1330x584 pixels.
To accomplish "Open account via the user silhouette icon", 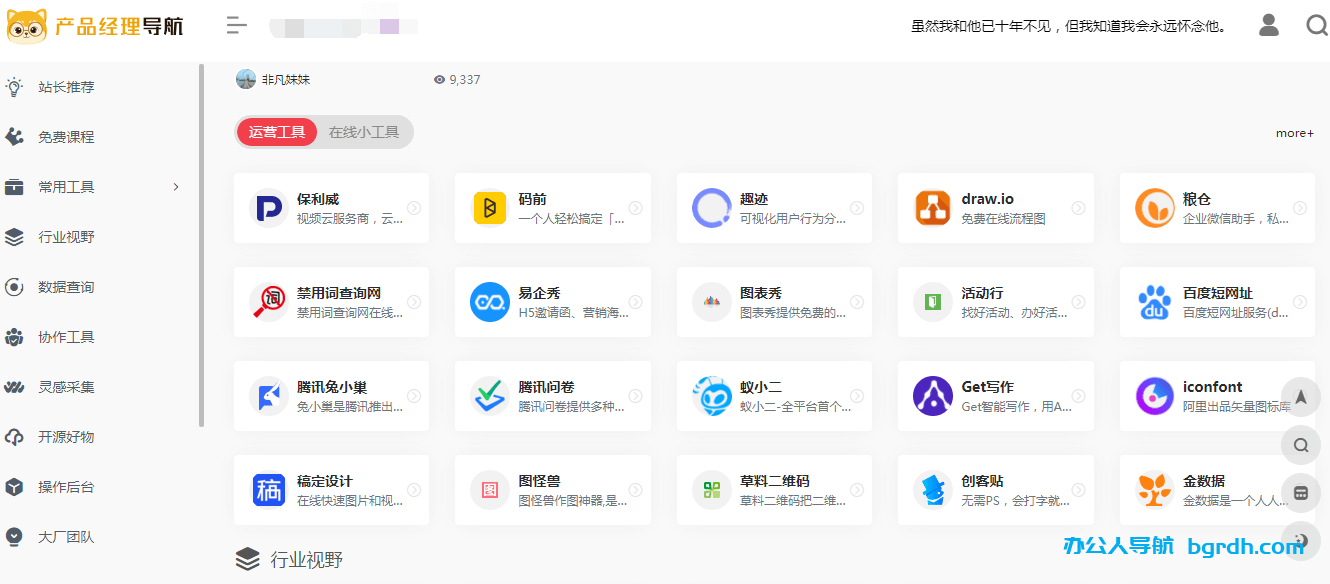I will (x=1268, y=24).
